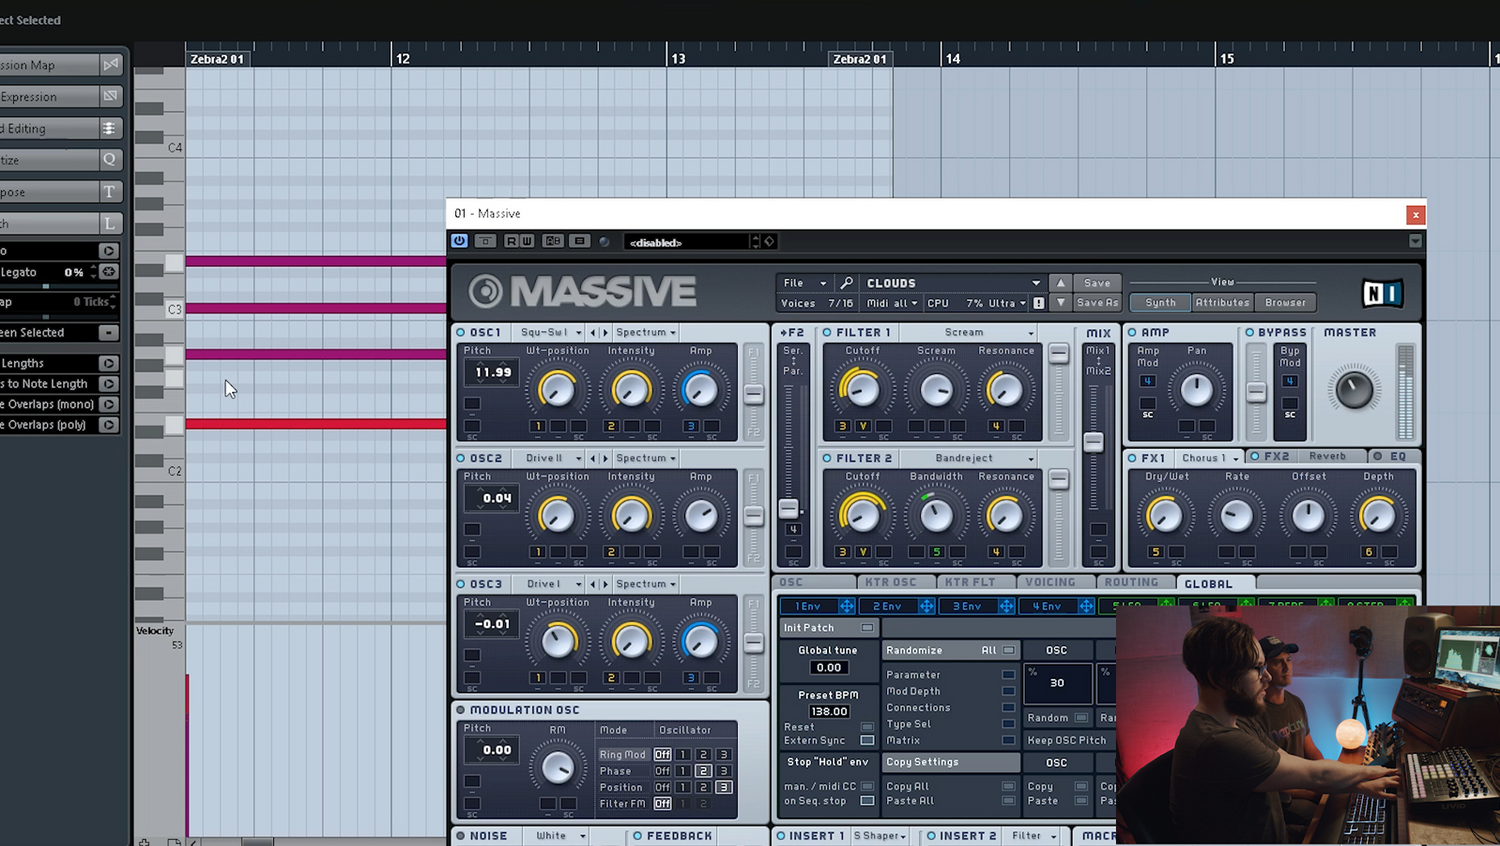Select previous preset with up arrow

click(x=1061, y=283)
